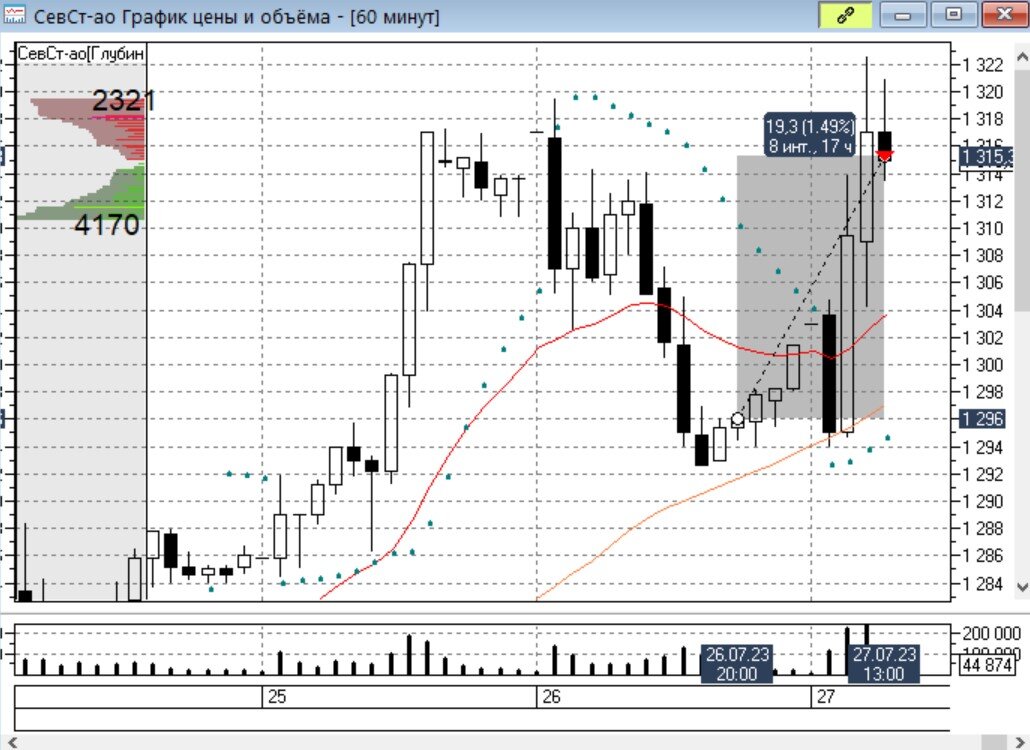Click the chart window title text
This screenshot has height=750, width=1030.
[x=236, y=16]
